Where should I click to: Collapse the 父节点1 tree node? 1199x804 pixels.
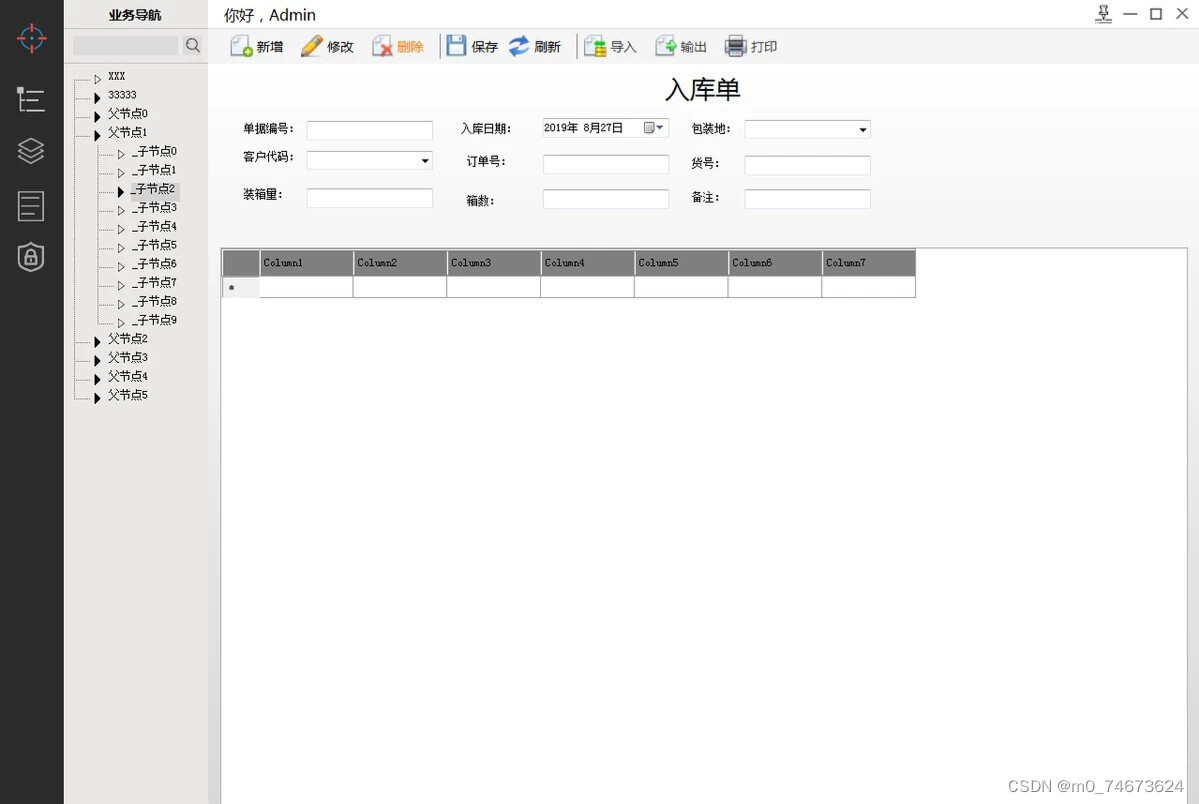(x=97, y=135)
